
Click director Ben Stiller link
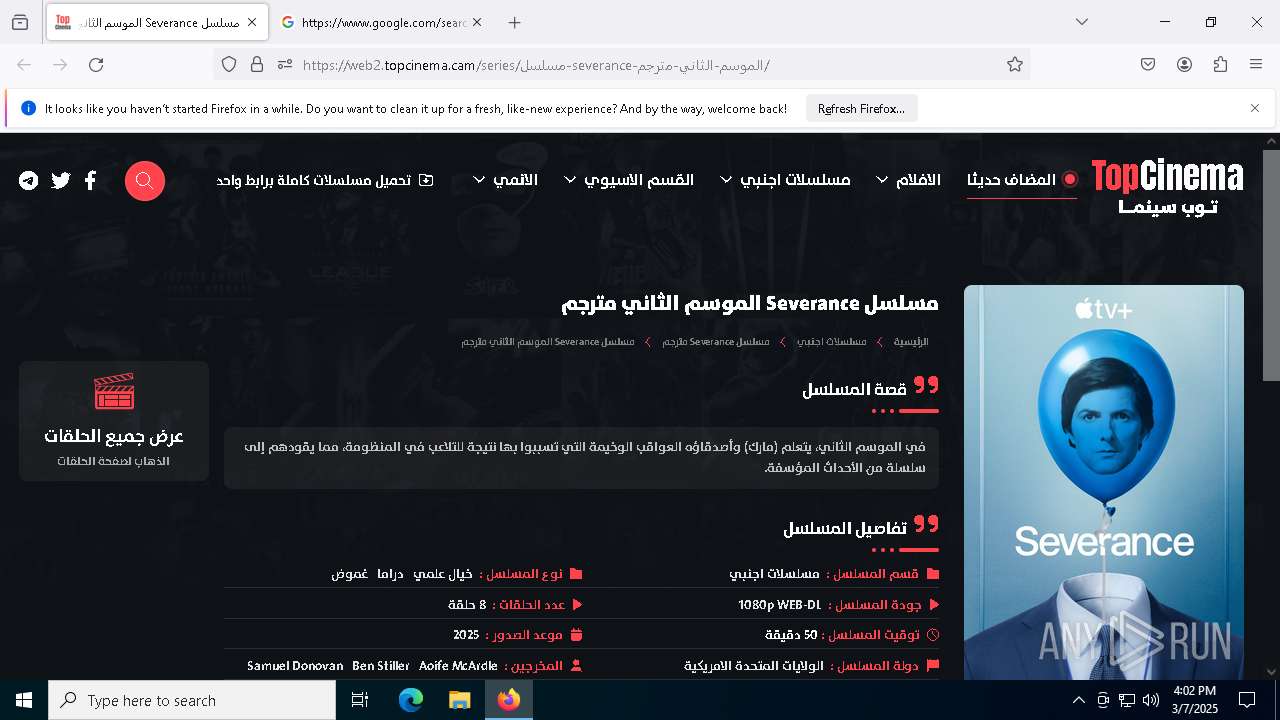(x=381, y=666)
